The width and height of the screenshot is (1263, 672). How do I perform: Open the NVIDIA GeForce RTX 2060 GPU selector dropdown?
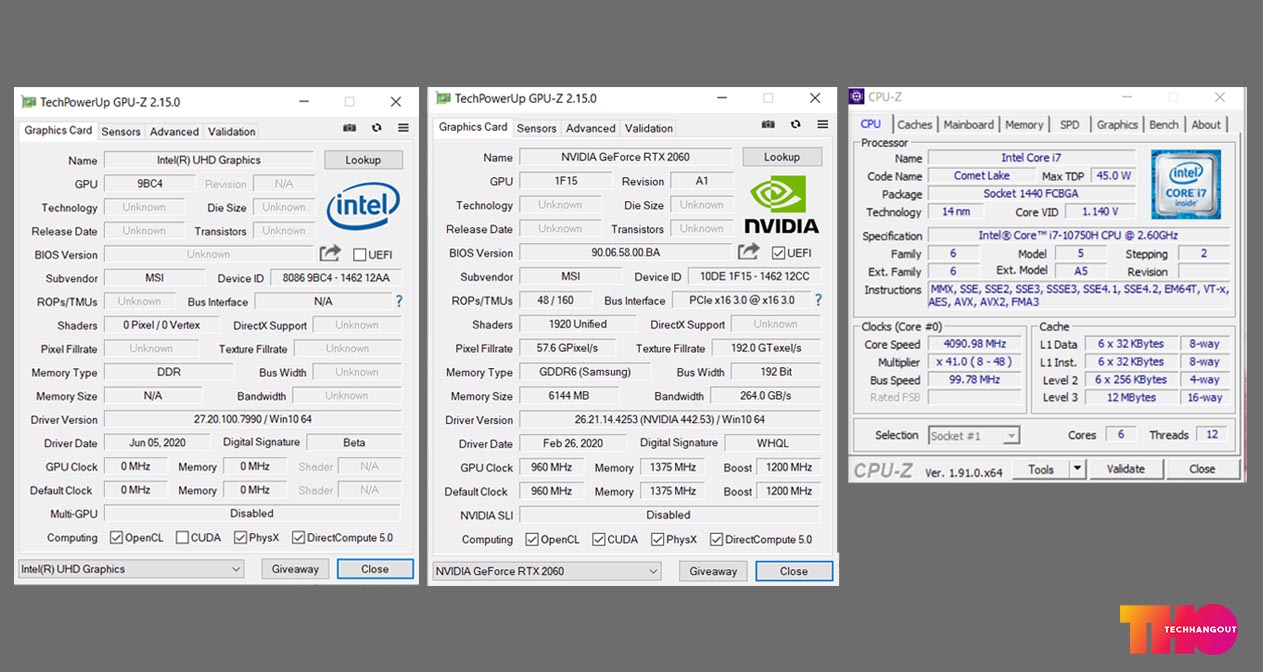547,571
